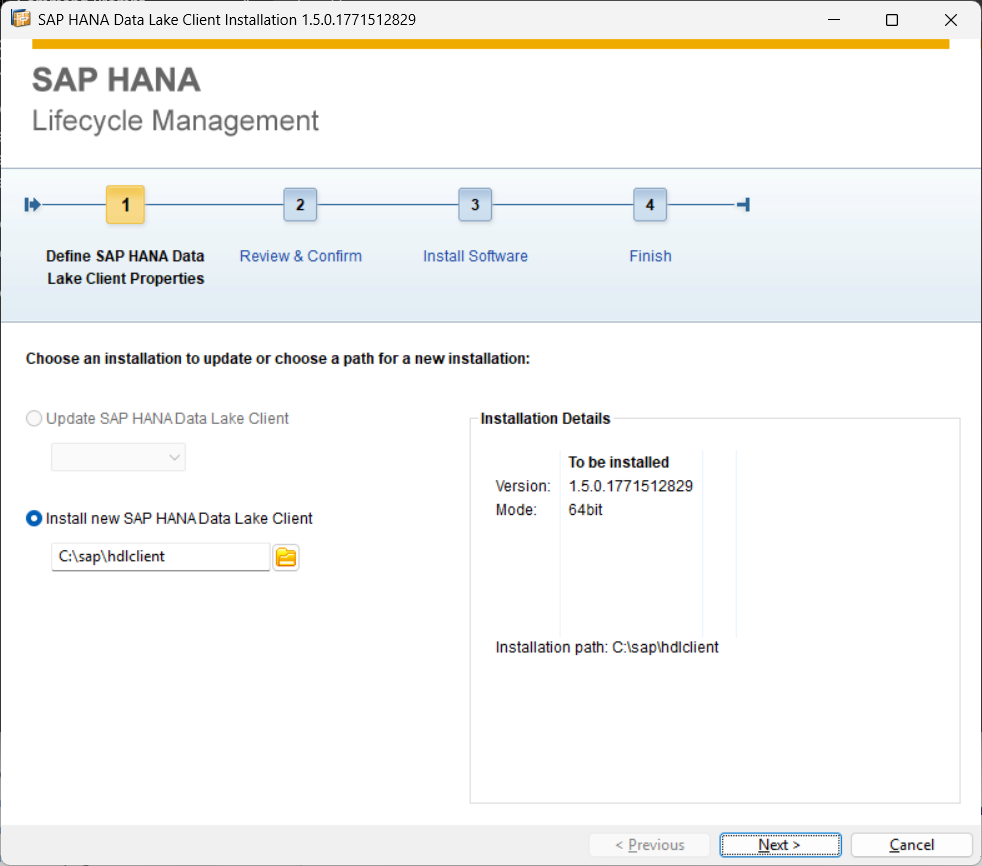
Task: Open the folder browse icon beside path field
Action: 286,557
